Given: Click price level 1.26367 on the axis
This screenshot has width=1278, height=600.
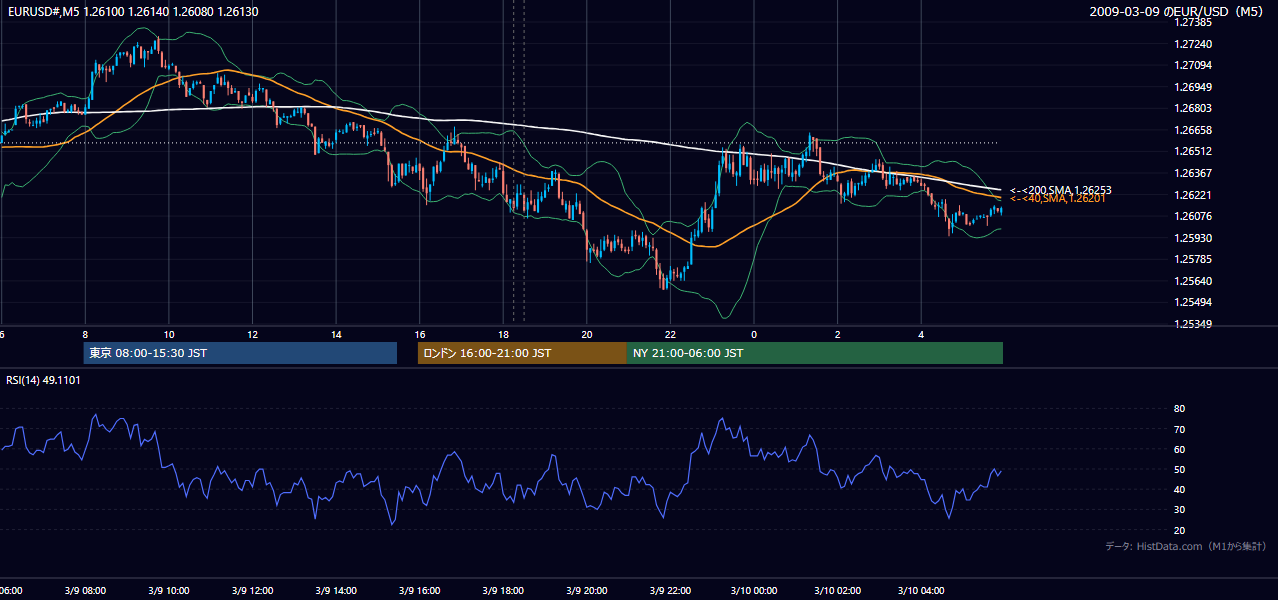Looking at the screenshot, I should [x=1193, y=173].
